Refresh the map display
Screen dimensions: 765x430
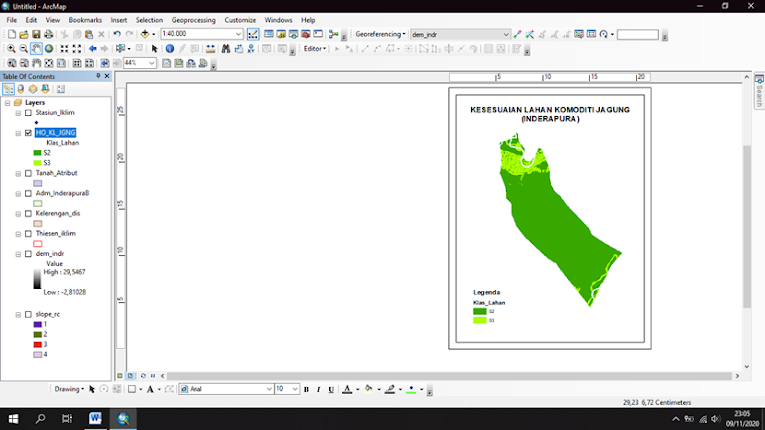tap(143, 376)
